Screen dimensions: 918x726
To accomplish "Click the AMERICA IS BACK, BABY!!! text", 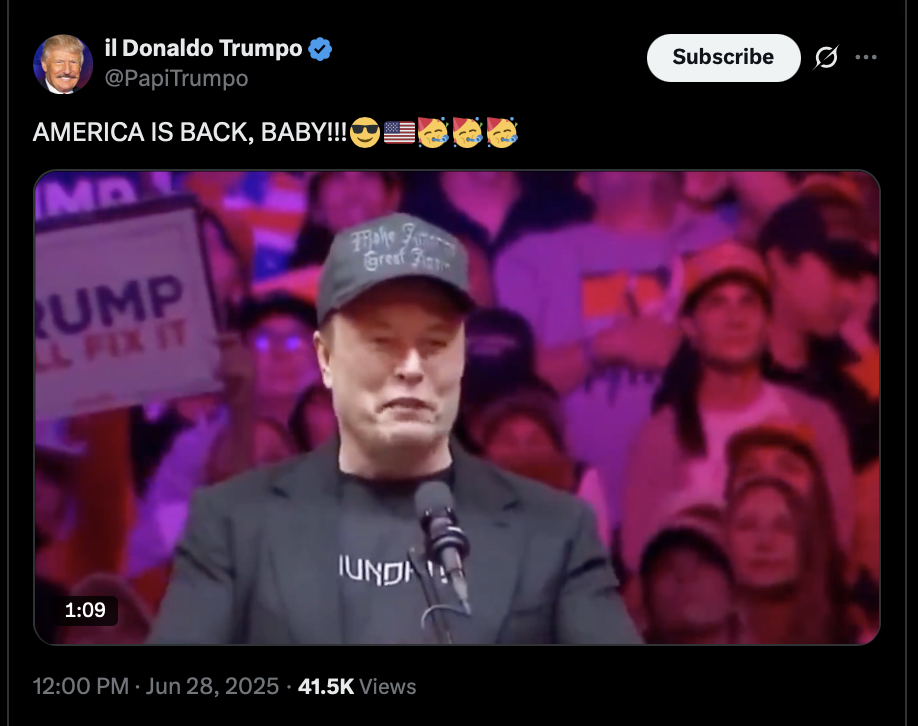I will click(x=190, y=132).
